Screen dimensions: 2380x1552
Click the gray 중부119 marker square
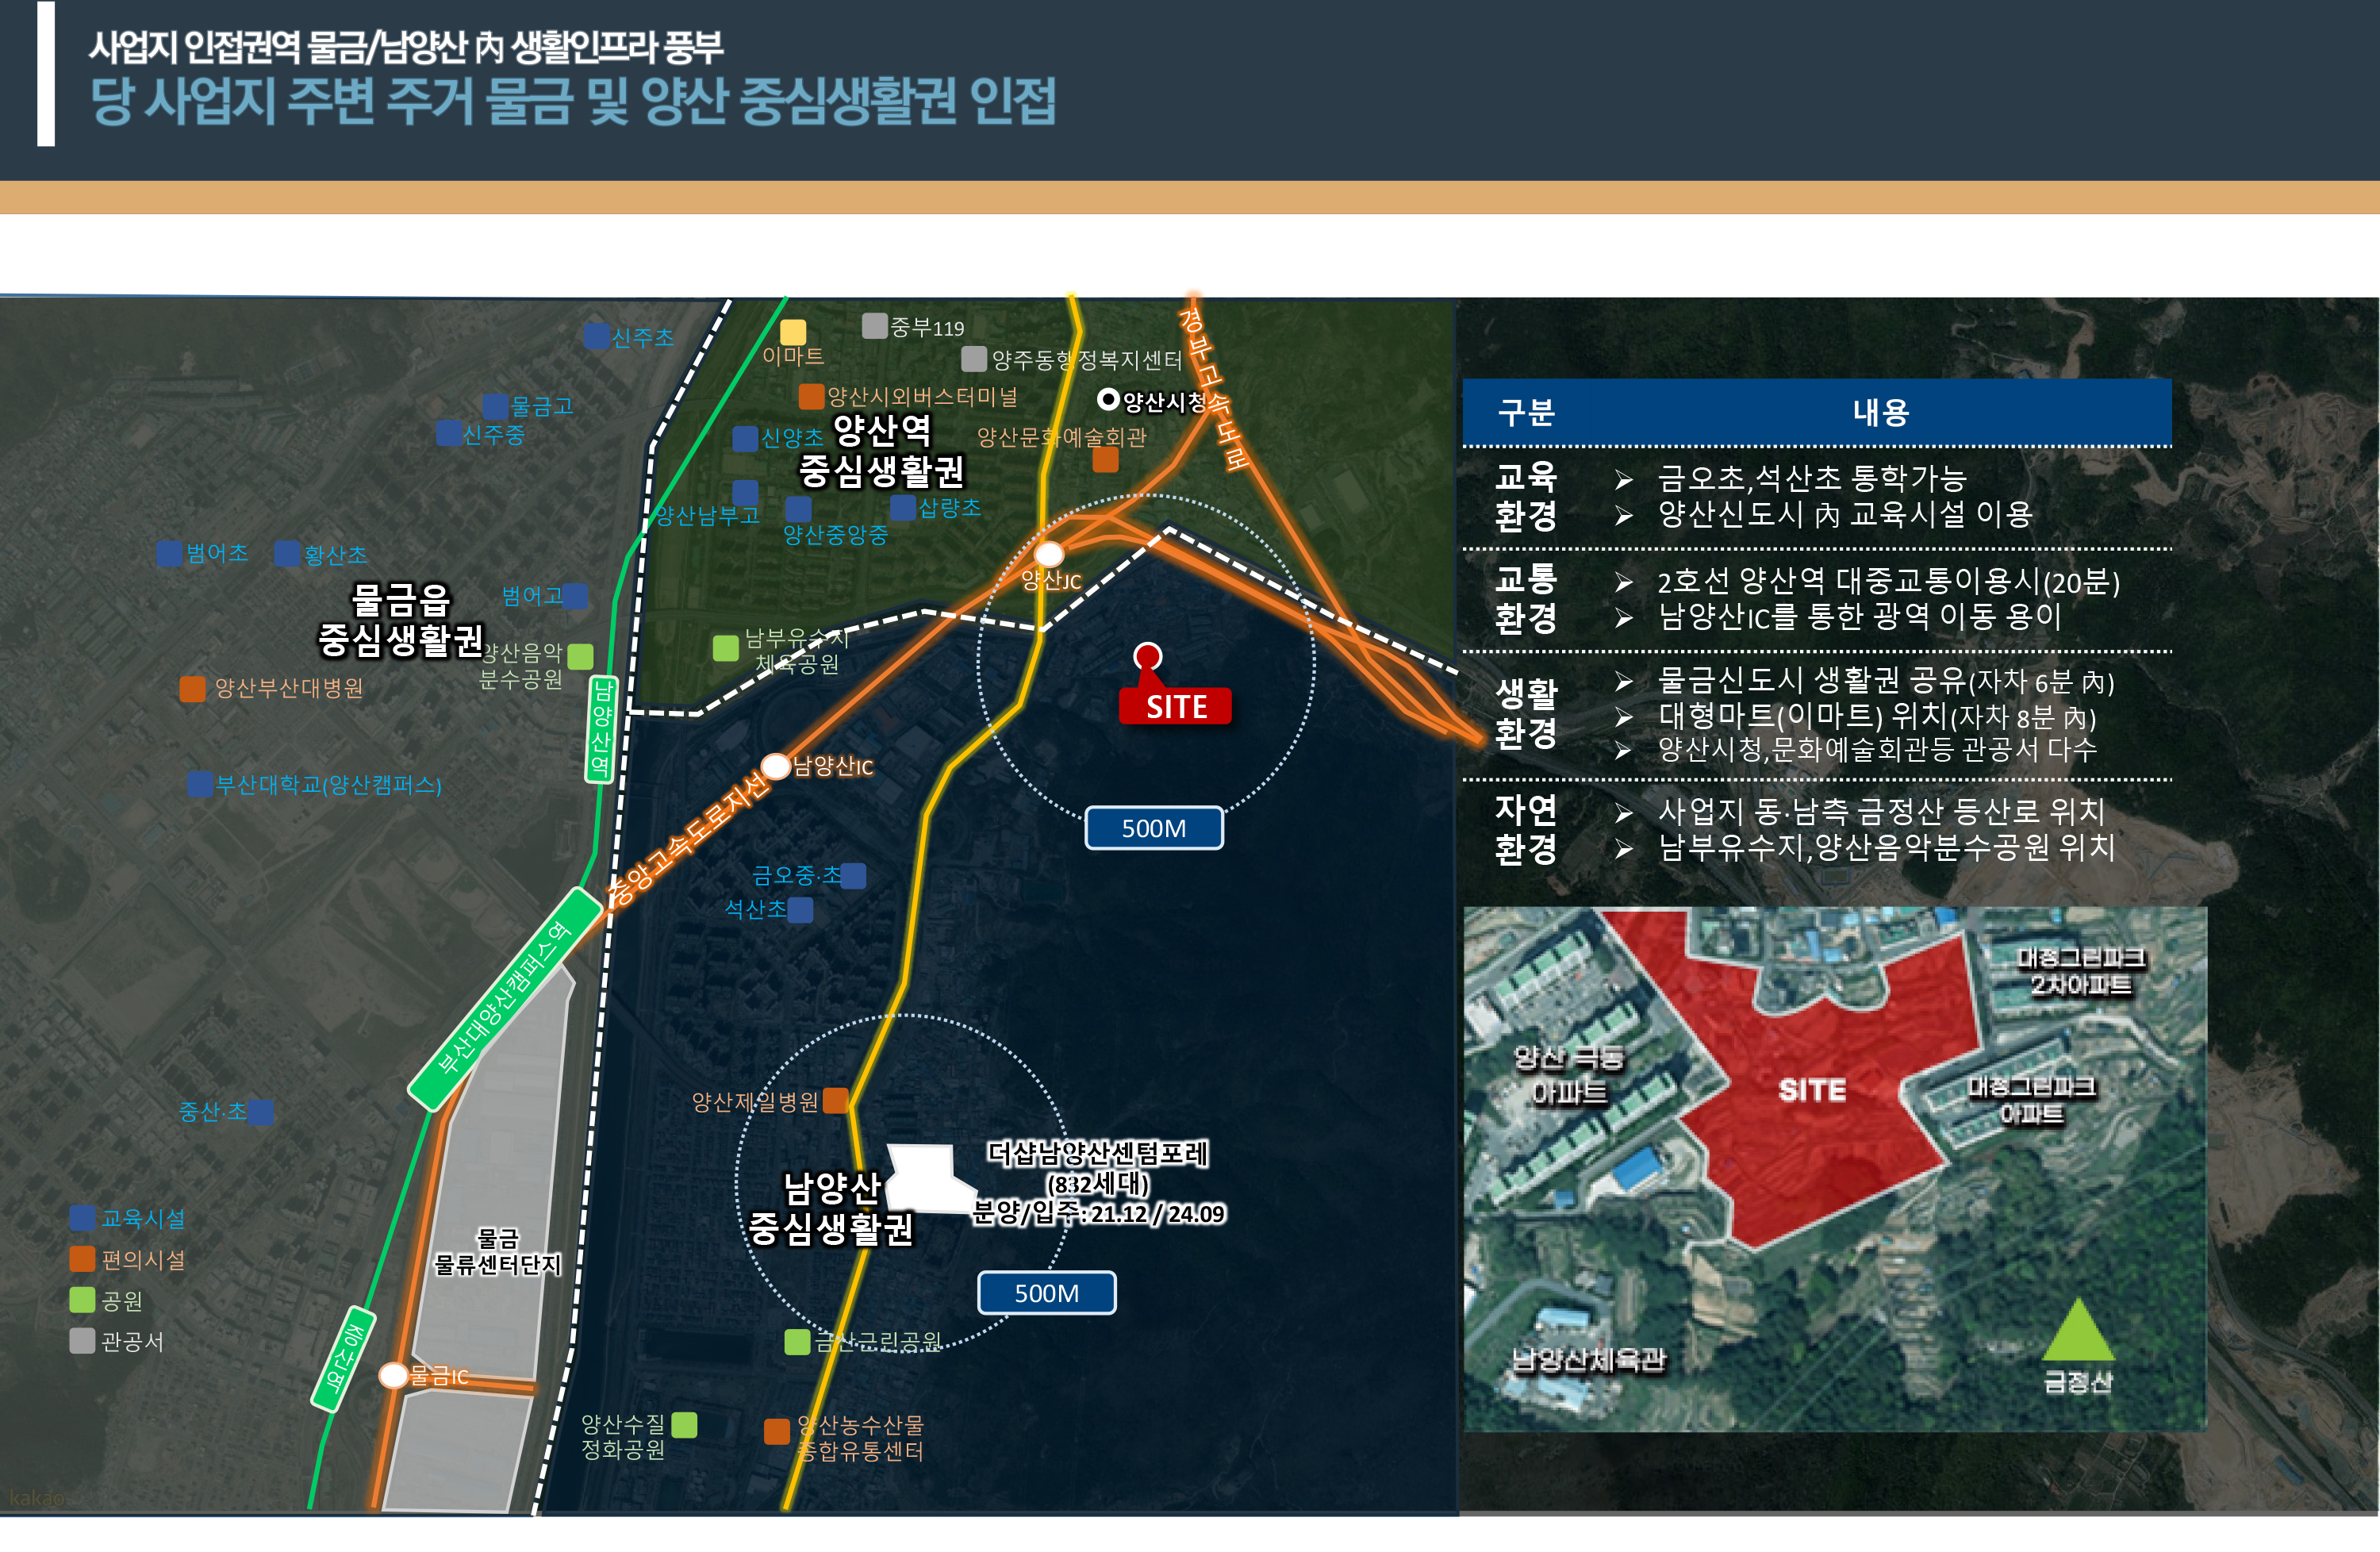pyautogui.click(x=874, y=325)
